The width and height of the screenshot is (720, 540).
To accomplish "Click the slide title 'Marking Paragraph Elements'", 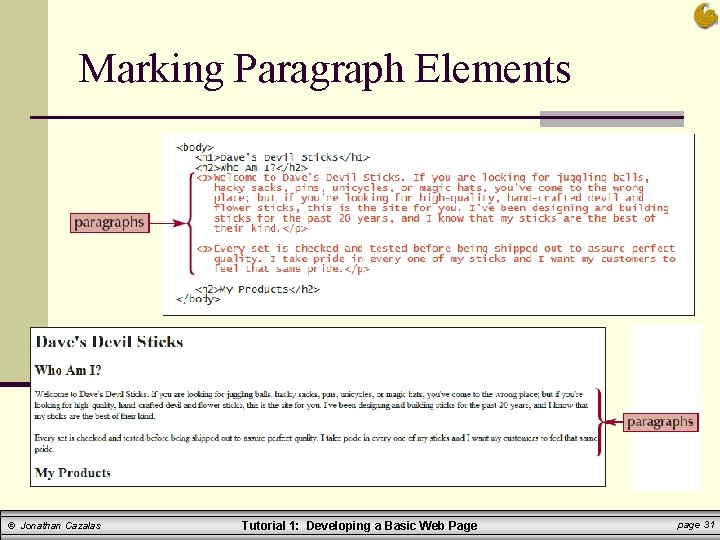I will pos(324,69).
